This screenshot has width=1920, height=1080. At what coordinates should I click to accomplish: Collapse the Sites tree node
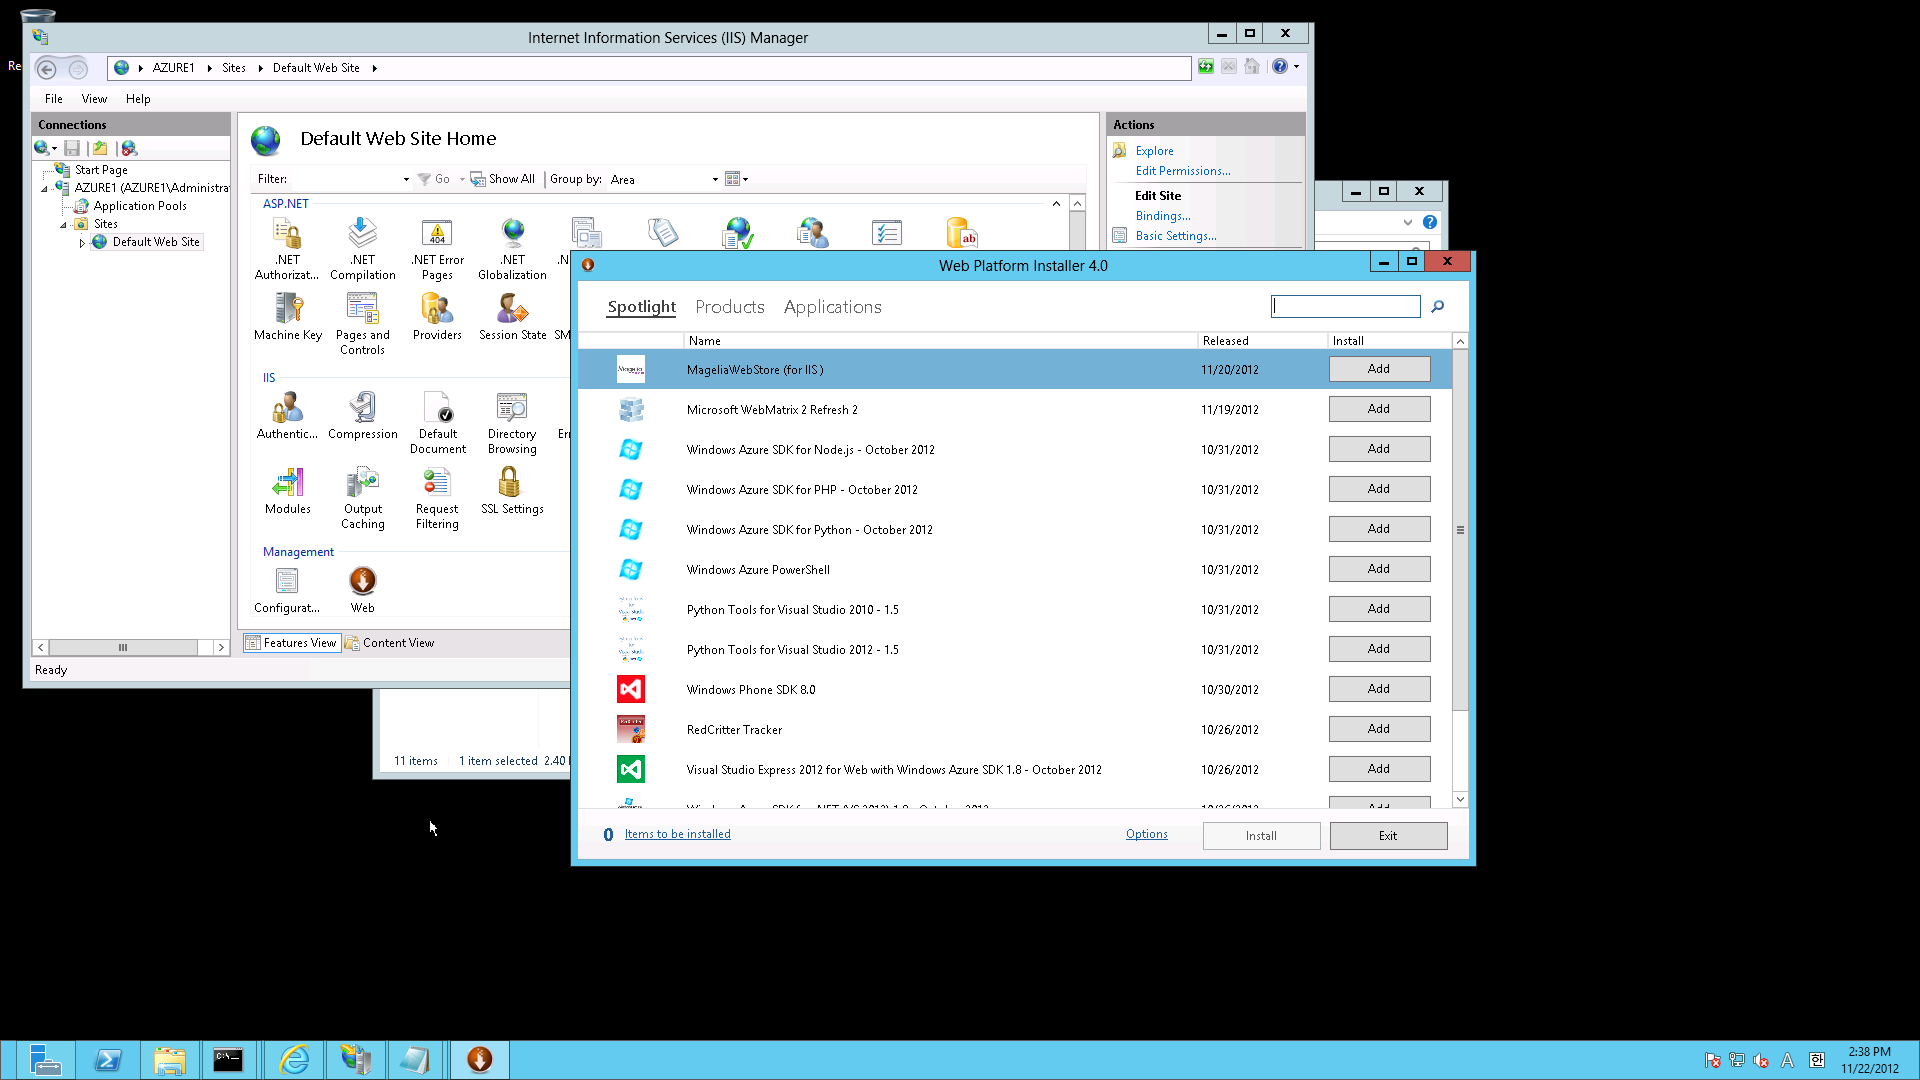point(63,225)
